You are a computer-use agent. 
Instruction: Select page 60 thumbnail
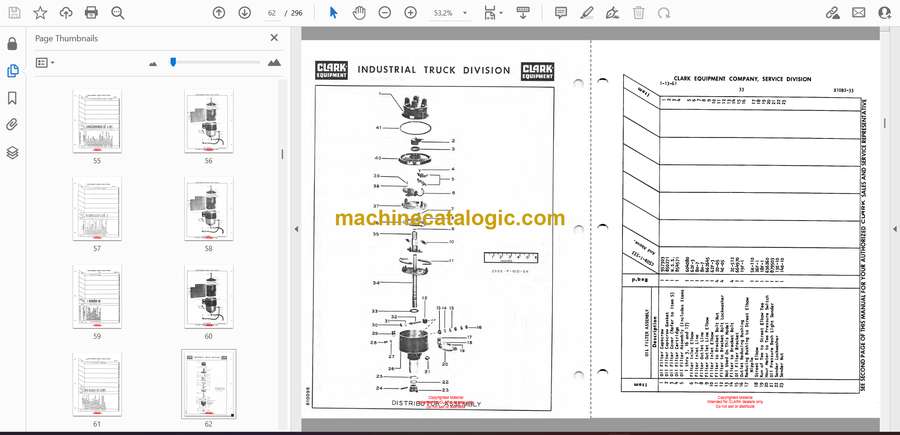(208, 297)
